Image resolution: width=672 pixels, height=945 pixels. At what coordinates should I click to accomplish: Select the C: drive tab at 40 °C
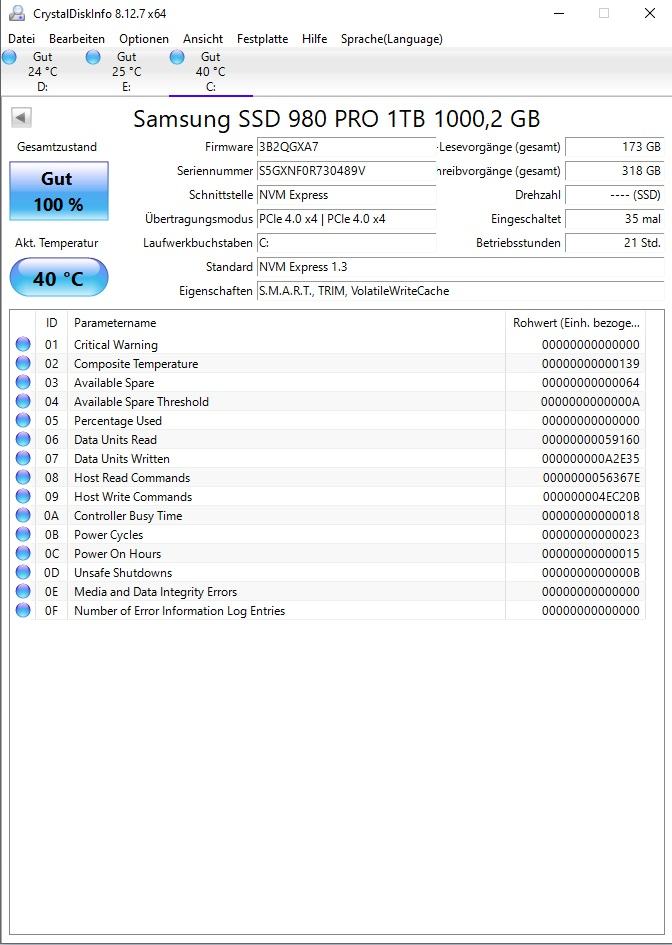210,72
